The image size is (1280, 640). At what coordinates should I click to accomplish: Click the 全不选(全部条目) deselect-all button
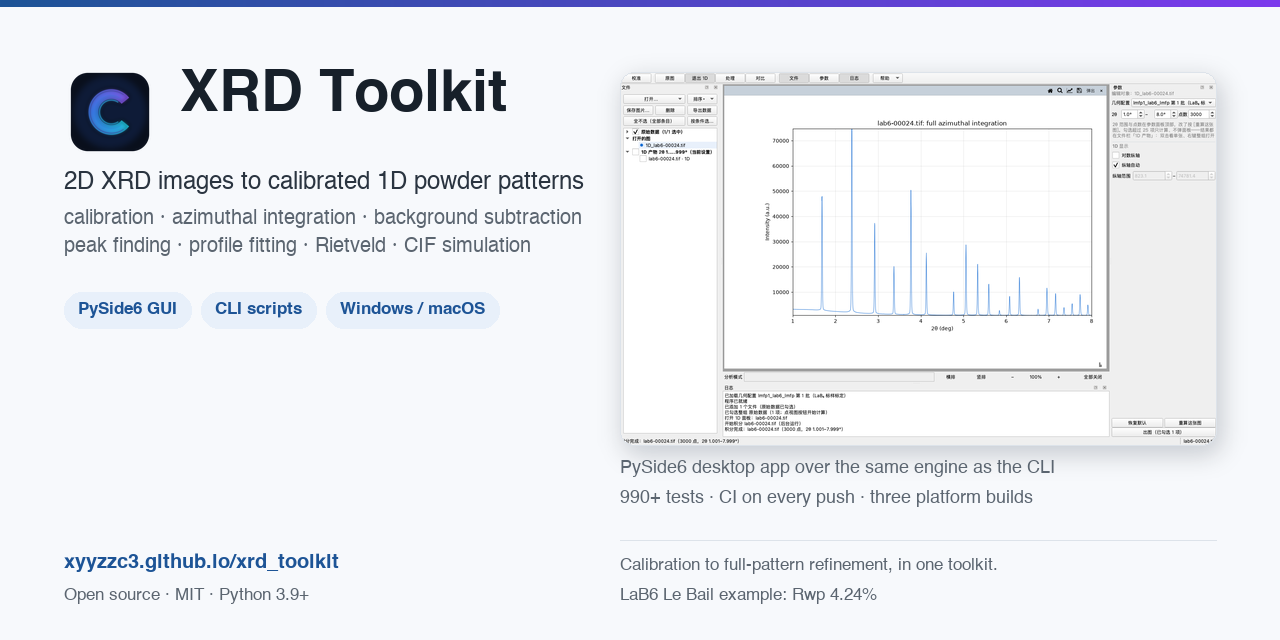(654, 121)
